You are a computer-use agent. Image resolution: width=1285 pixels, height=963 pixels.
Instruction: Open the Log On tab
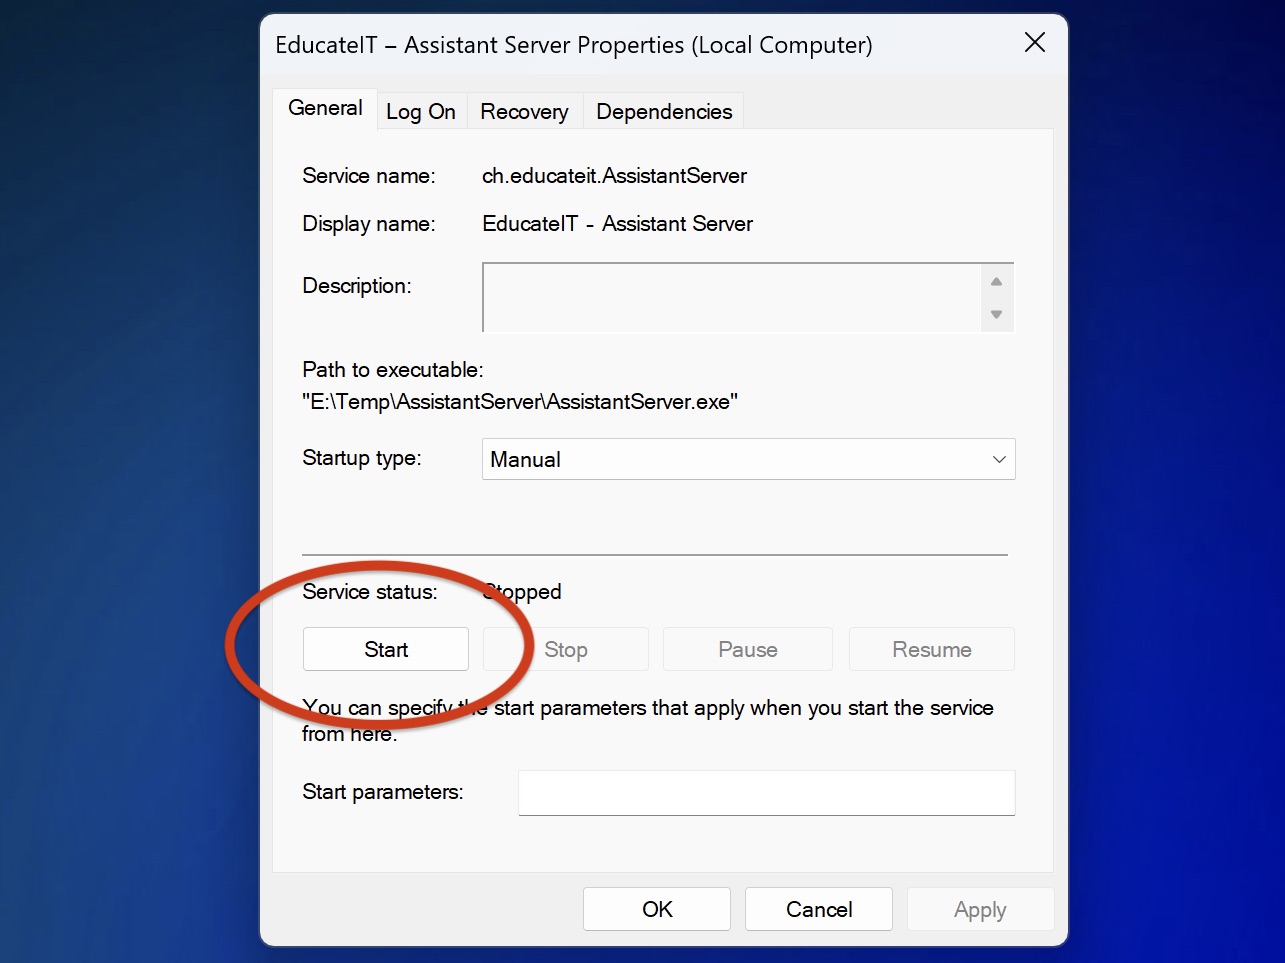pos(421,112)
